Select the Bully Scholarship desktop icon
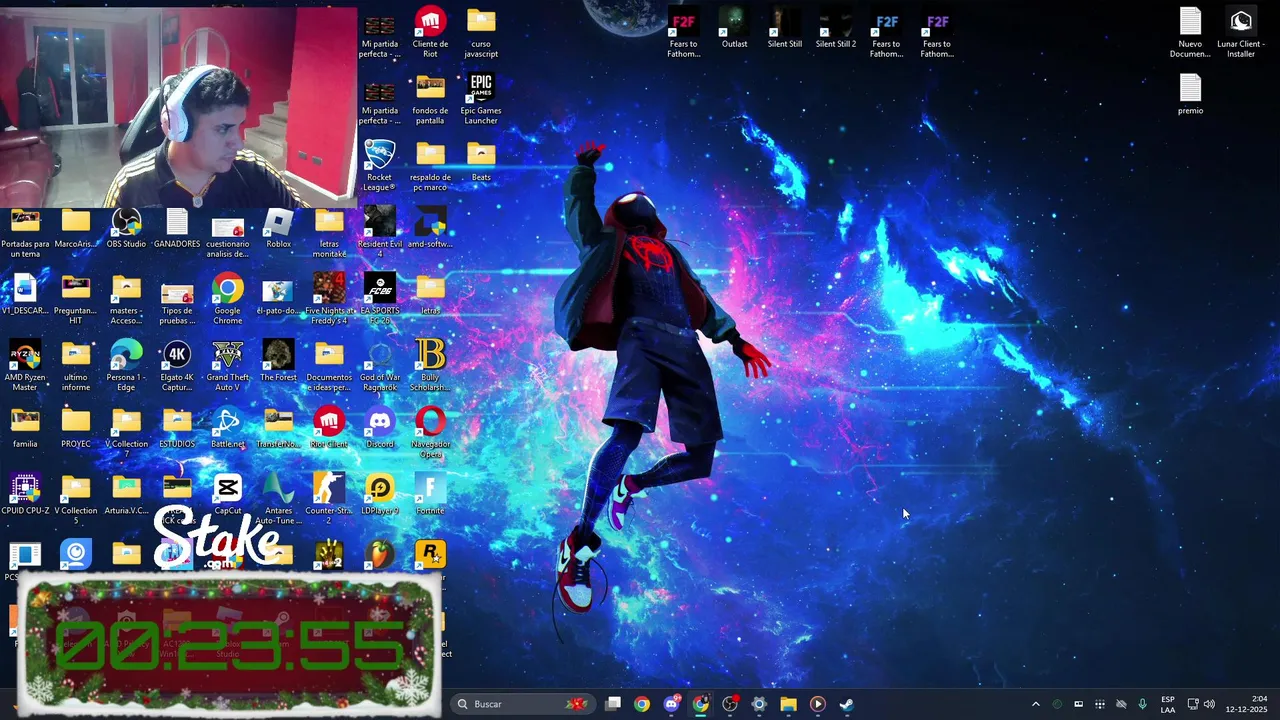This screenshot has height=720, width=1280. [430, 368]
